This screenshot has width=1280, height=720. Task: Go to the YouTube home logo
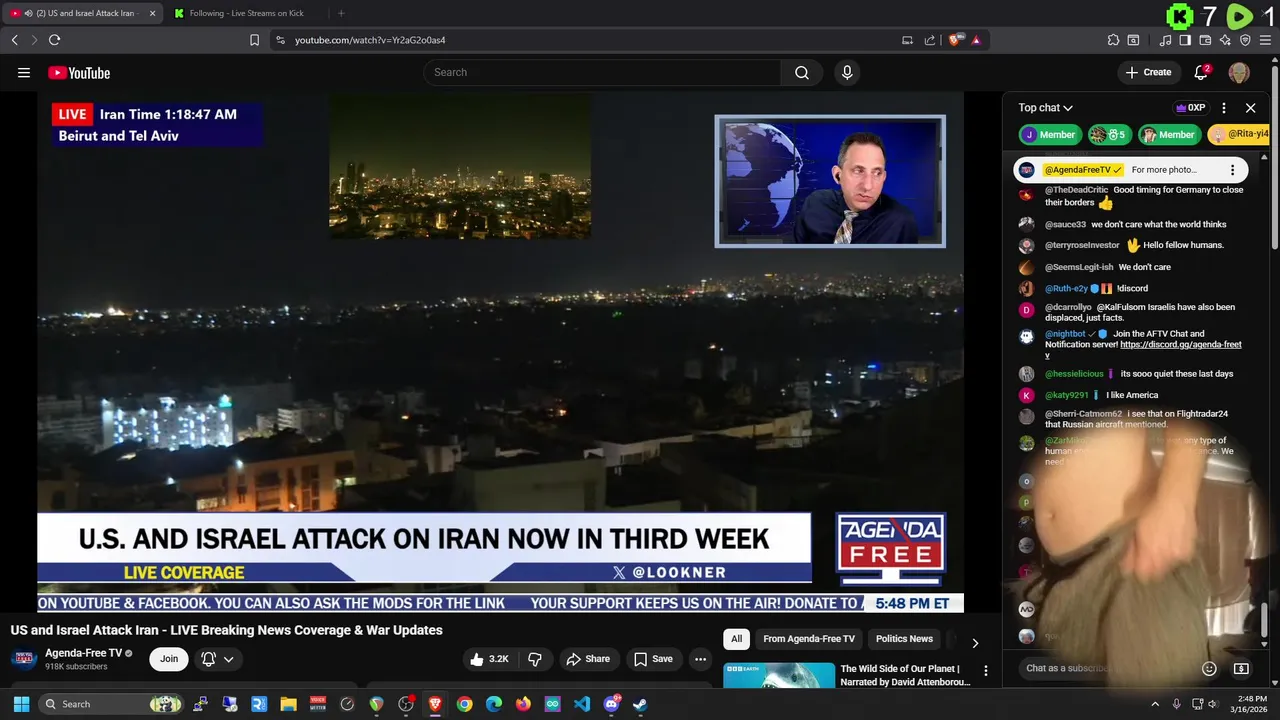click(79, 72)
